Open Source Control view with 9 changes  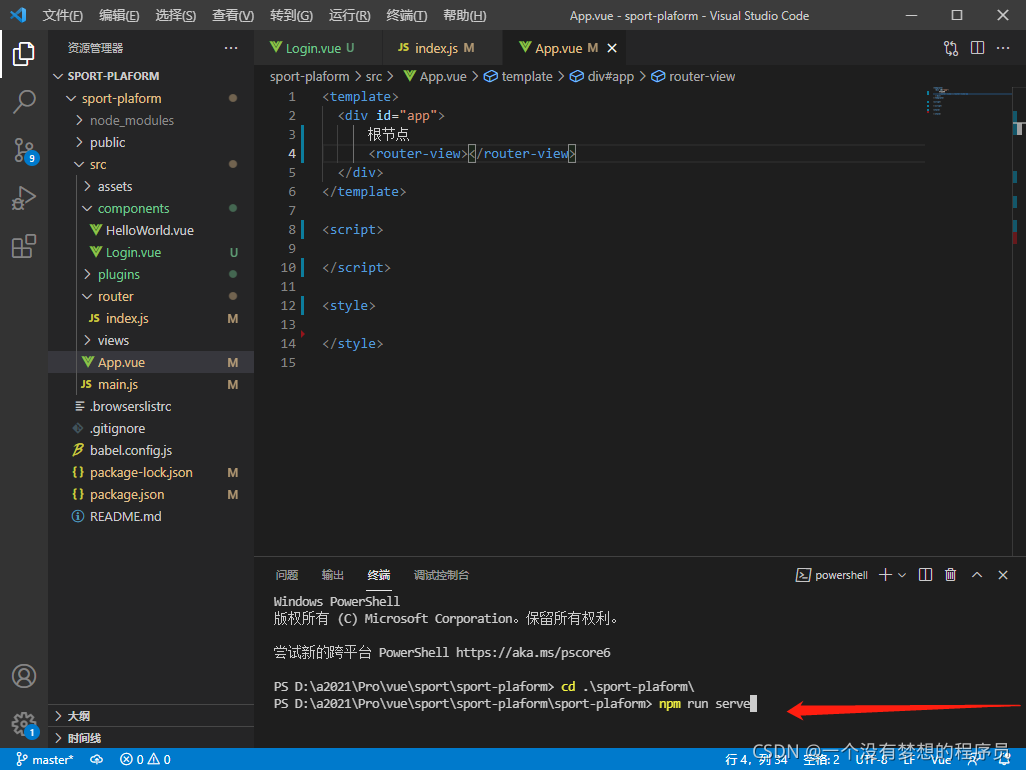tap(25, 150)
